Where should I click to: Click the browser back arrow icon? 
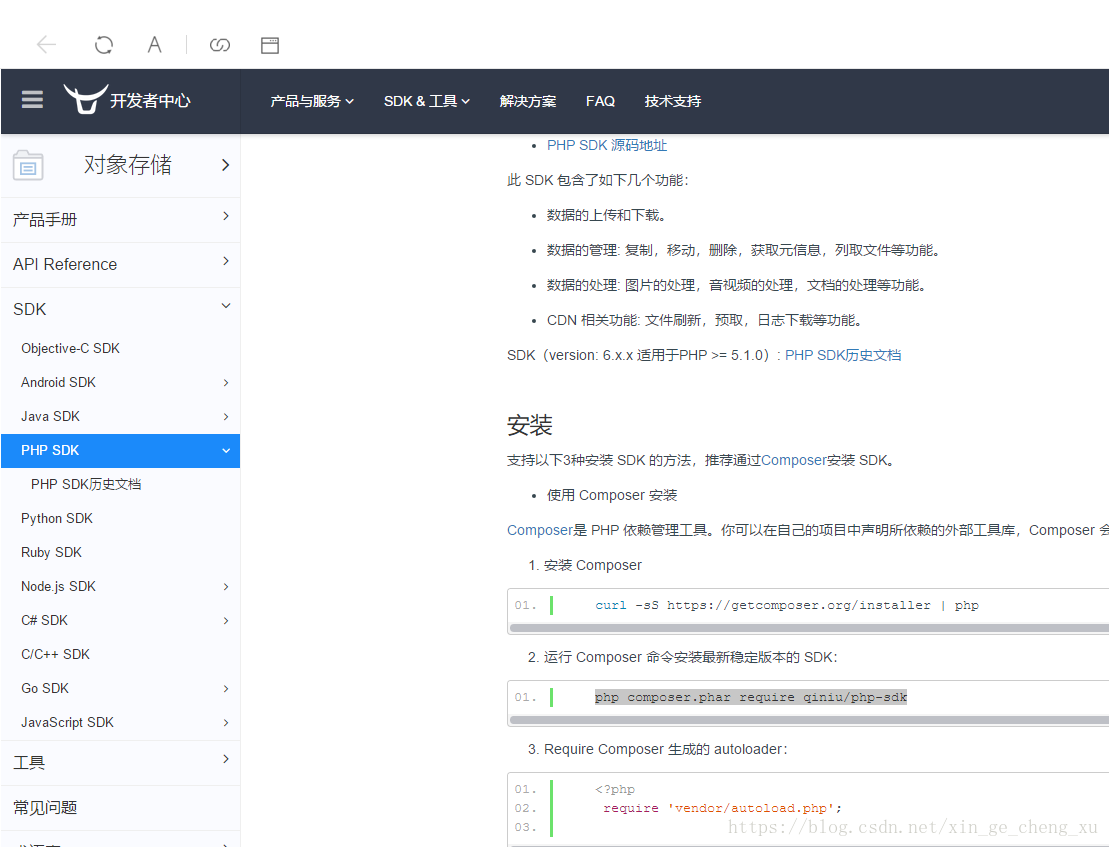tap(46, 44)
